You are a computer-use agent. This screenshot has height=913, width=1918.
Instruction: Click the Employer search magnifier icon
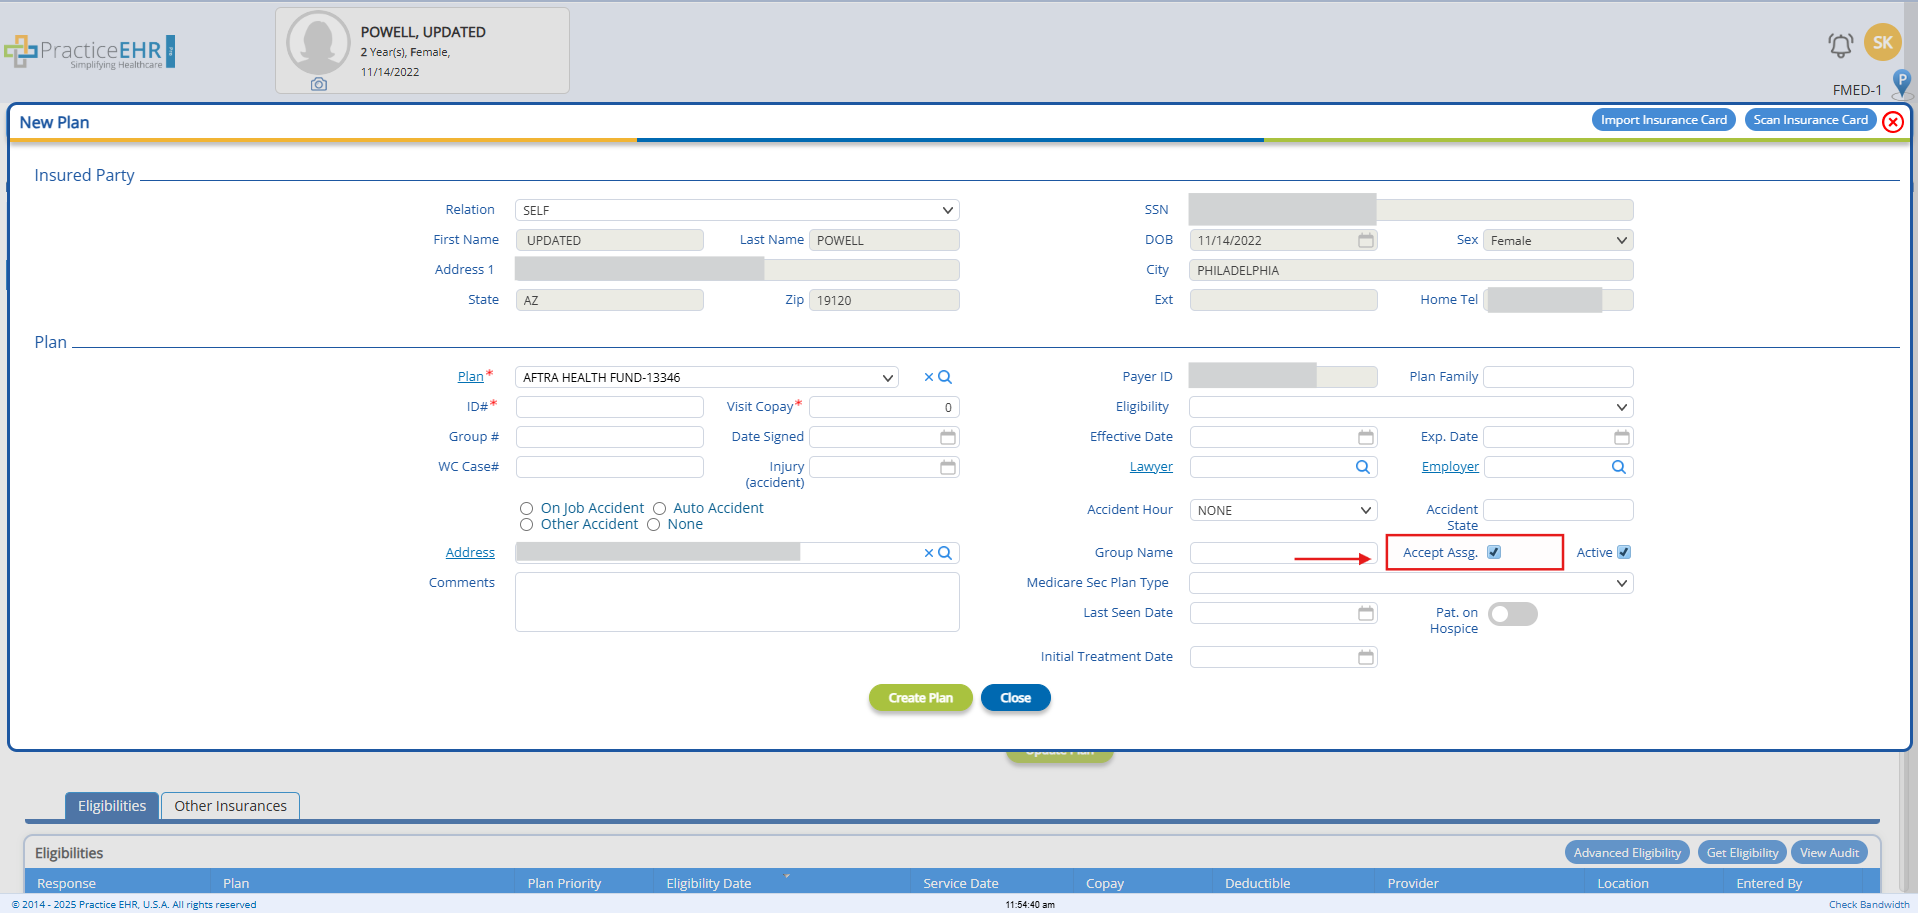pos(1618,467)
